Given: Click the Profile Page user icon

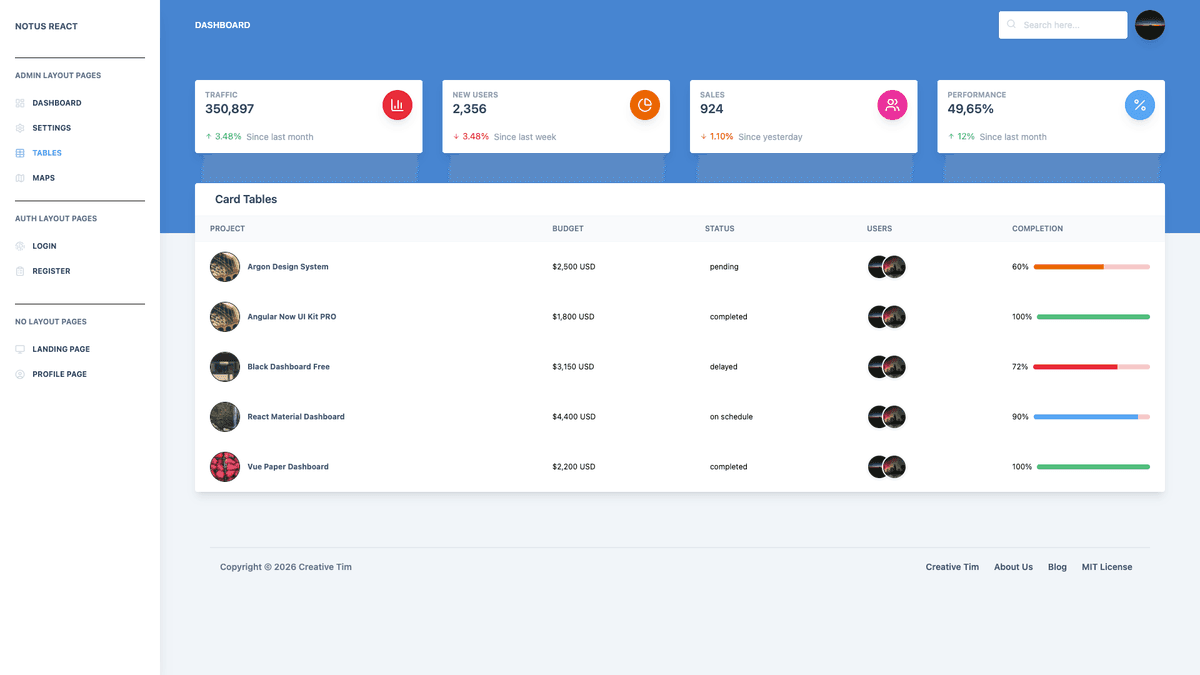Looking at the screenshot, I should point(20,374).
